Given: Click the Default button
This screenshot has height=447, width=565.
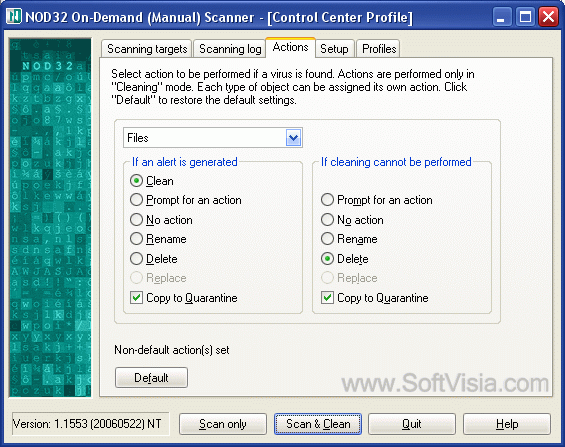Looking at the screenshot, I should click(x=151, y=377).
